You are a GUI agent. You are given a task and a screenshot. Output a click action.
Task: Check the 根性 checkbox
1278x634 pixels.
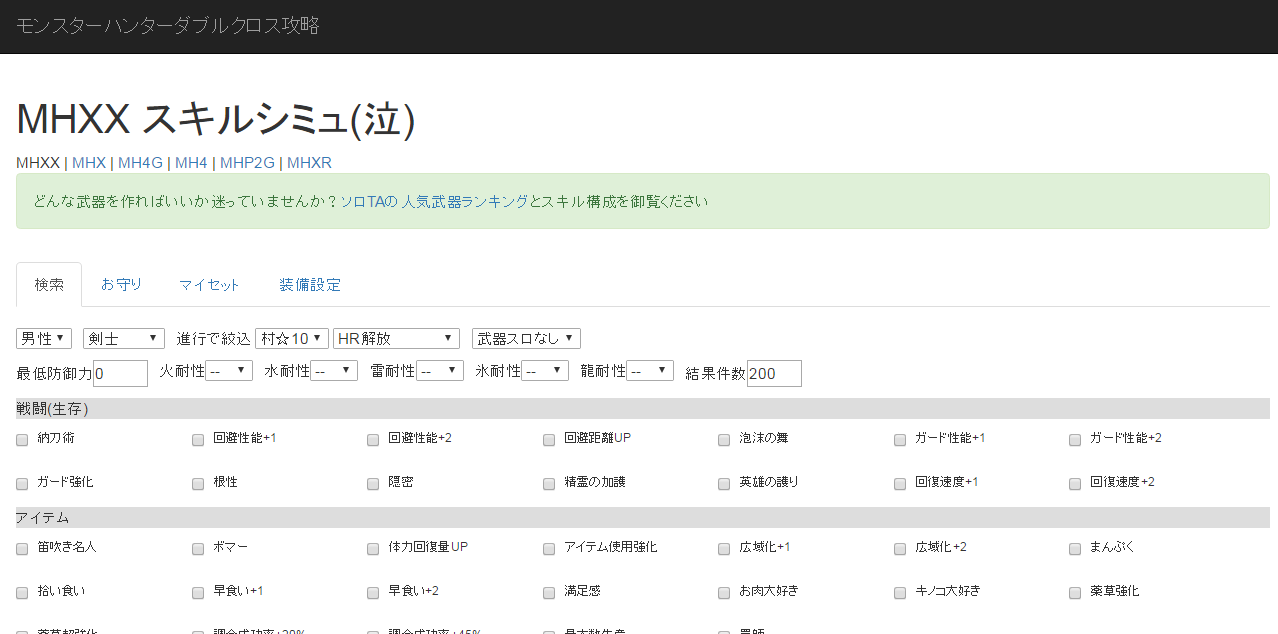198,484
